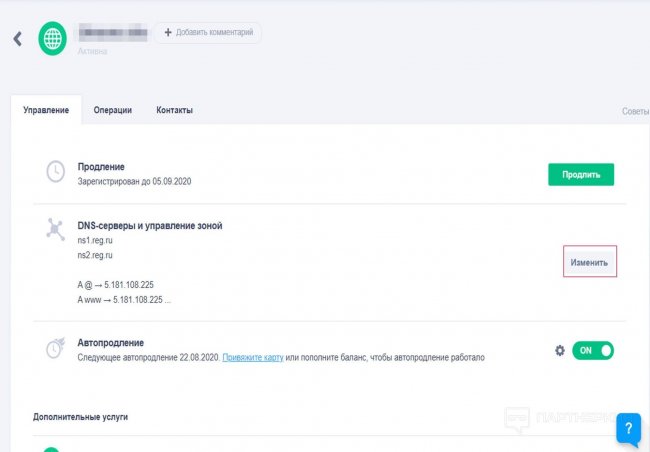The image size is (650, 452).
Task: Expand the DNS records list at the ellipsis
Action: point(168,299)
